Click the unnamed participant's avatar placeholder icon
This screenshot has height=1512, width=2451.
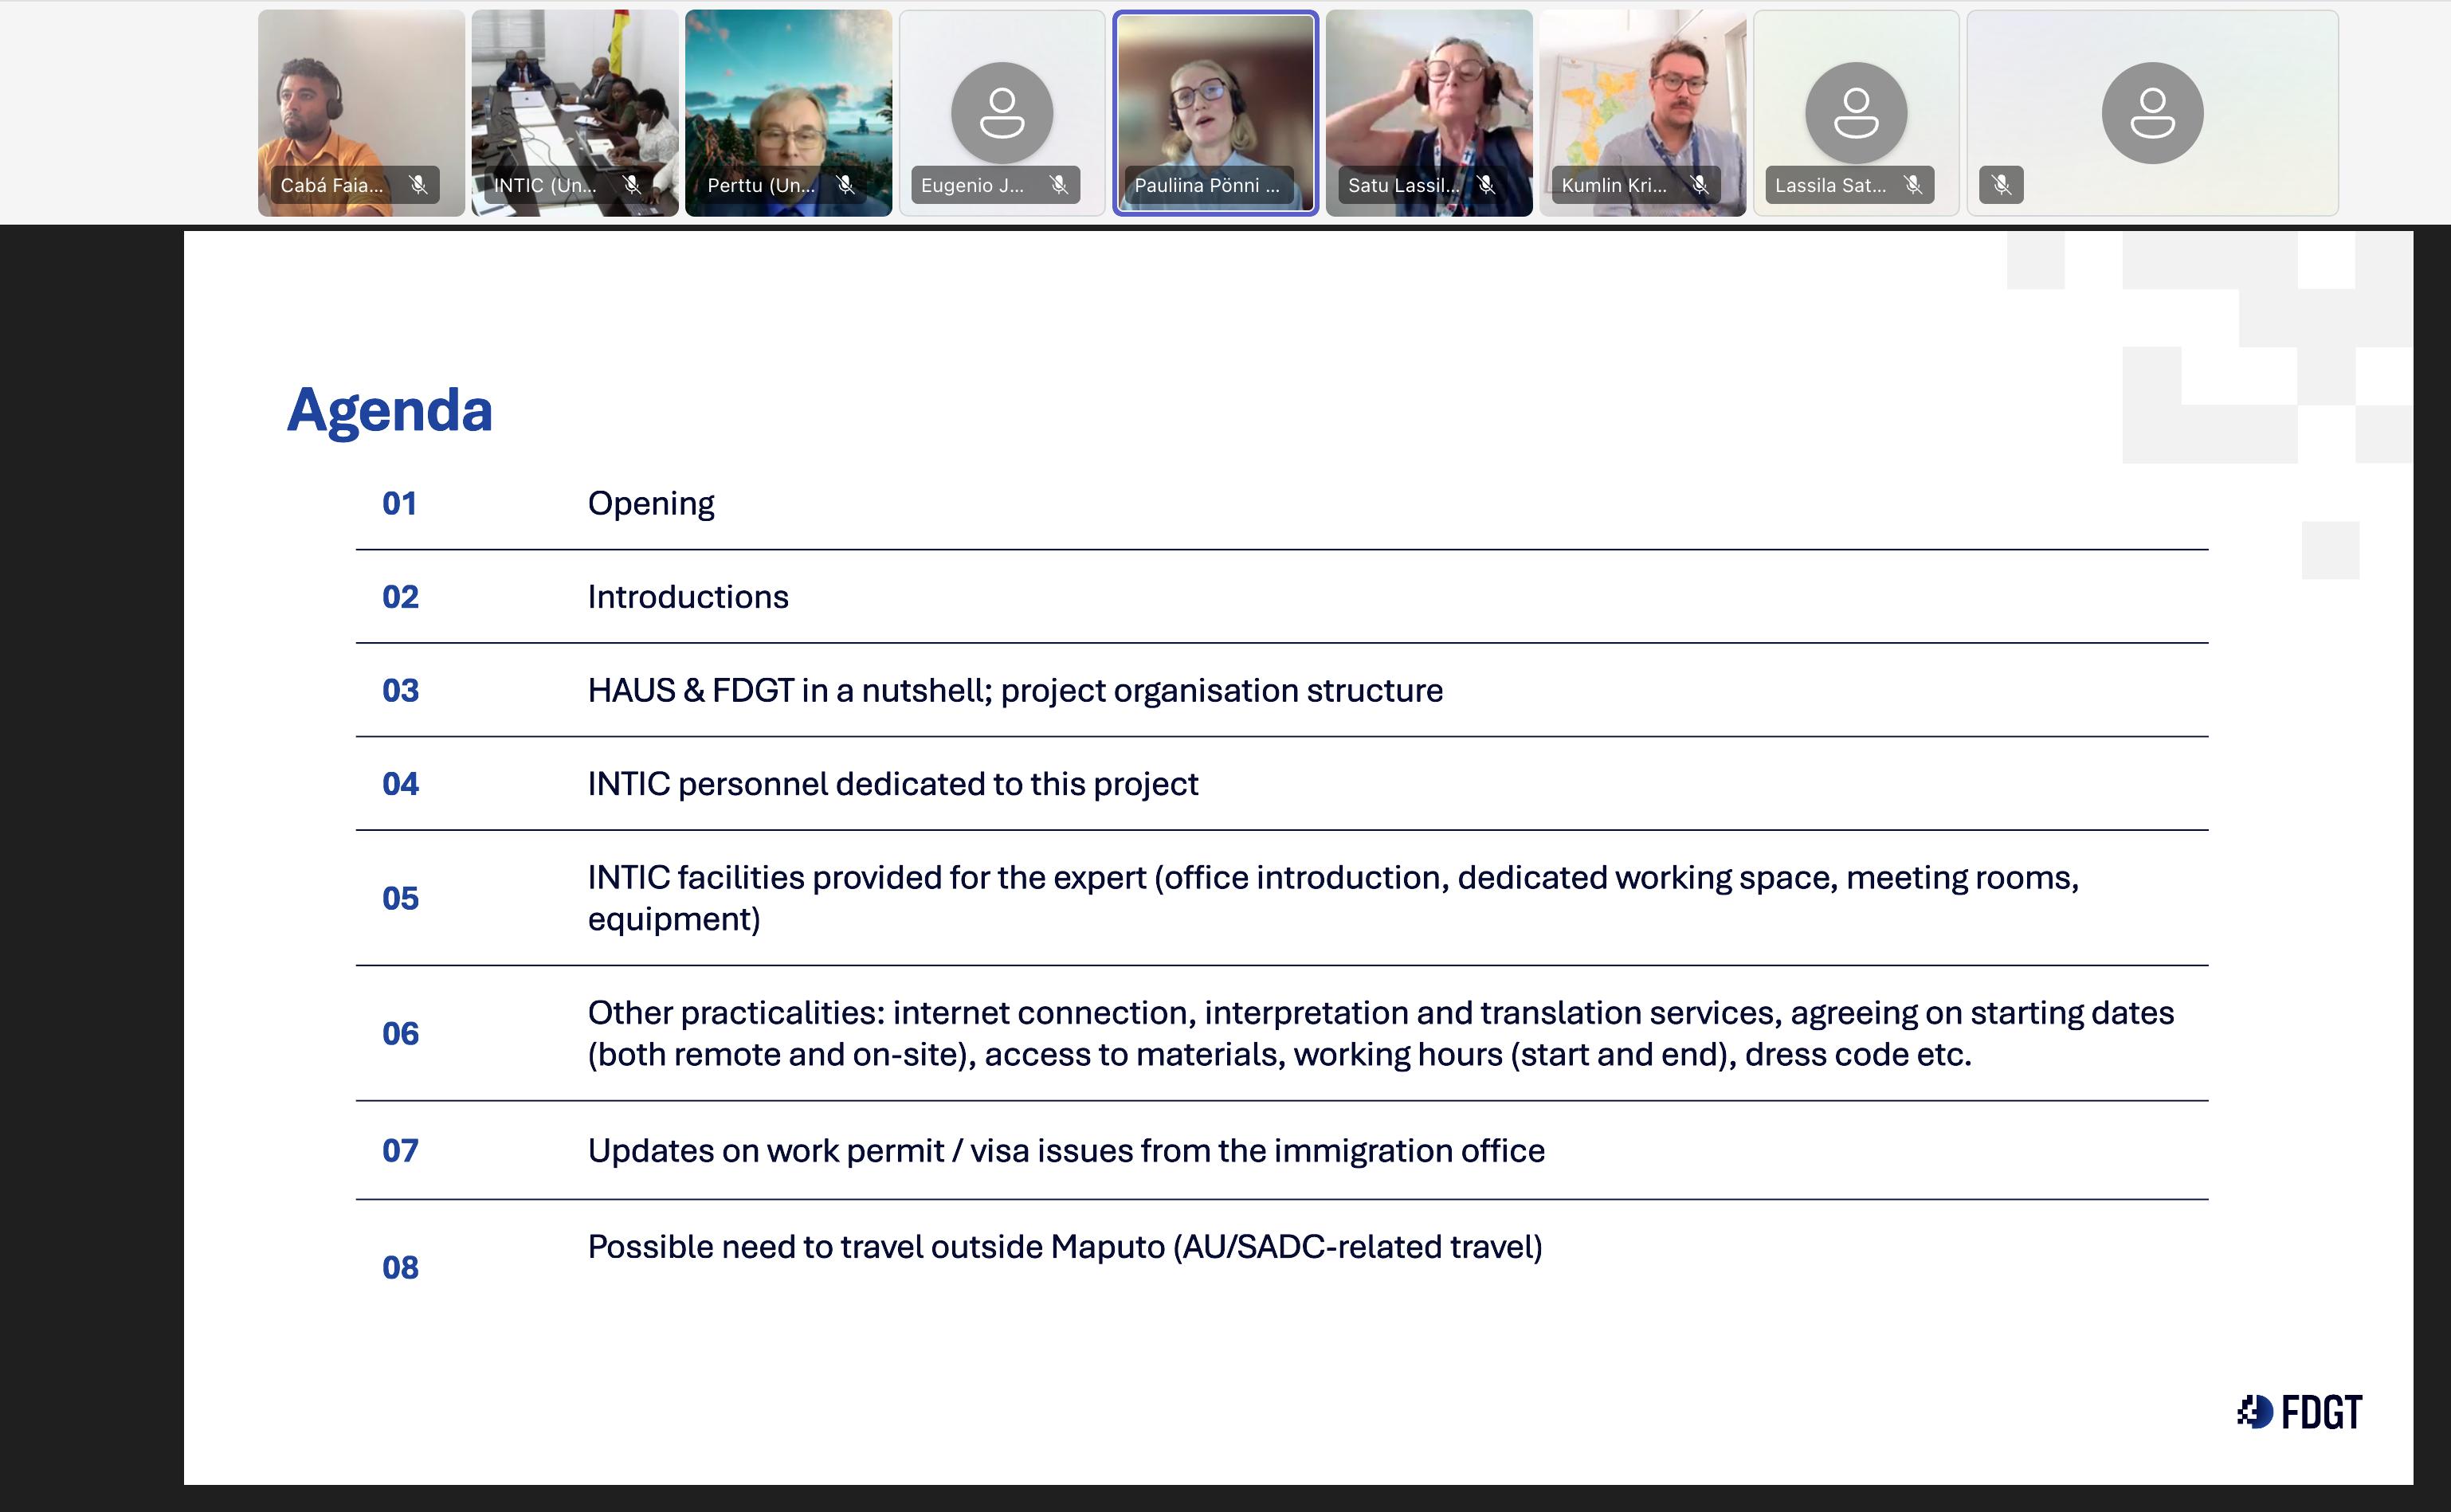(x=2152, y=112)
